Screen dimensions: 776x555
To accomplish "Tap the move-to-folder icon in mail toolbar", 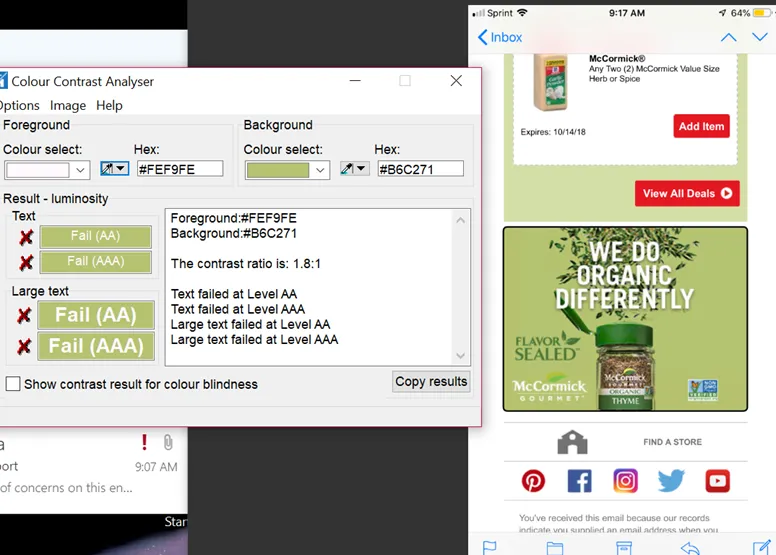I will pos(555,548).
